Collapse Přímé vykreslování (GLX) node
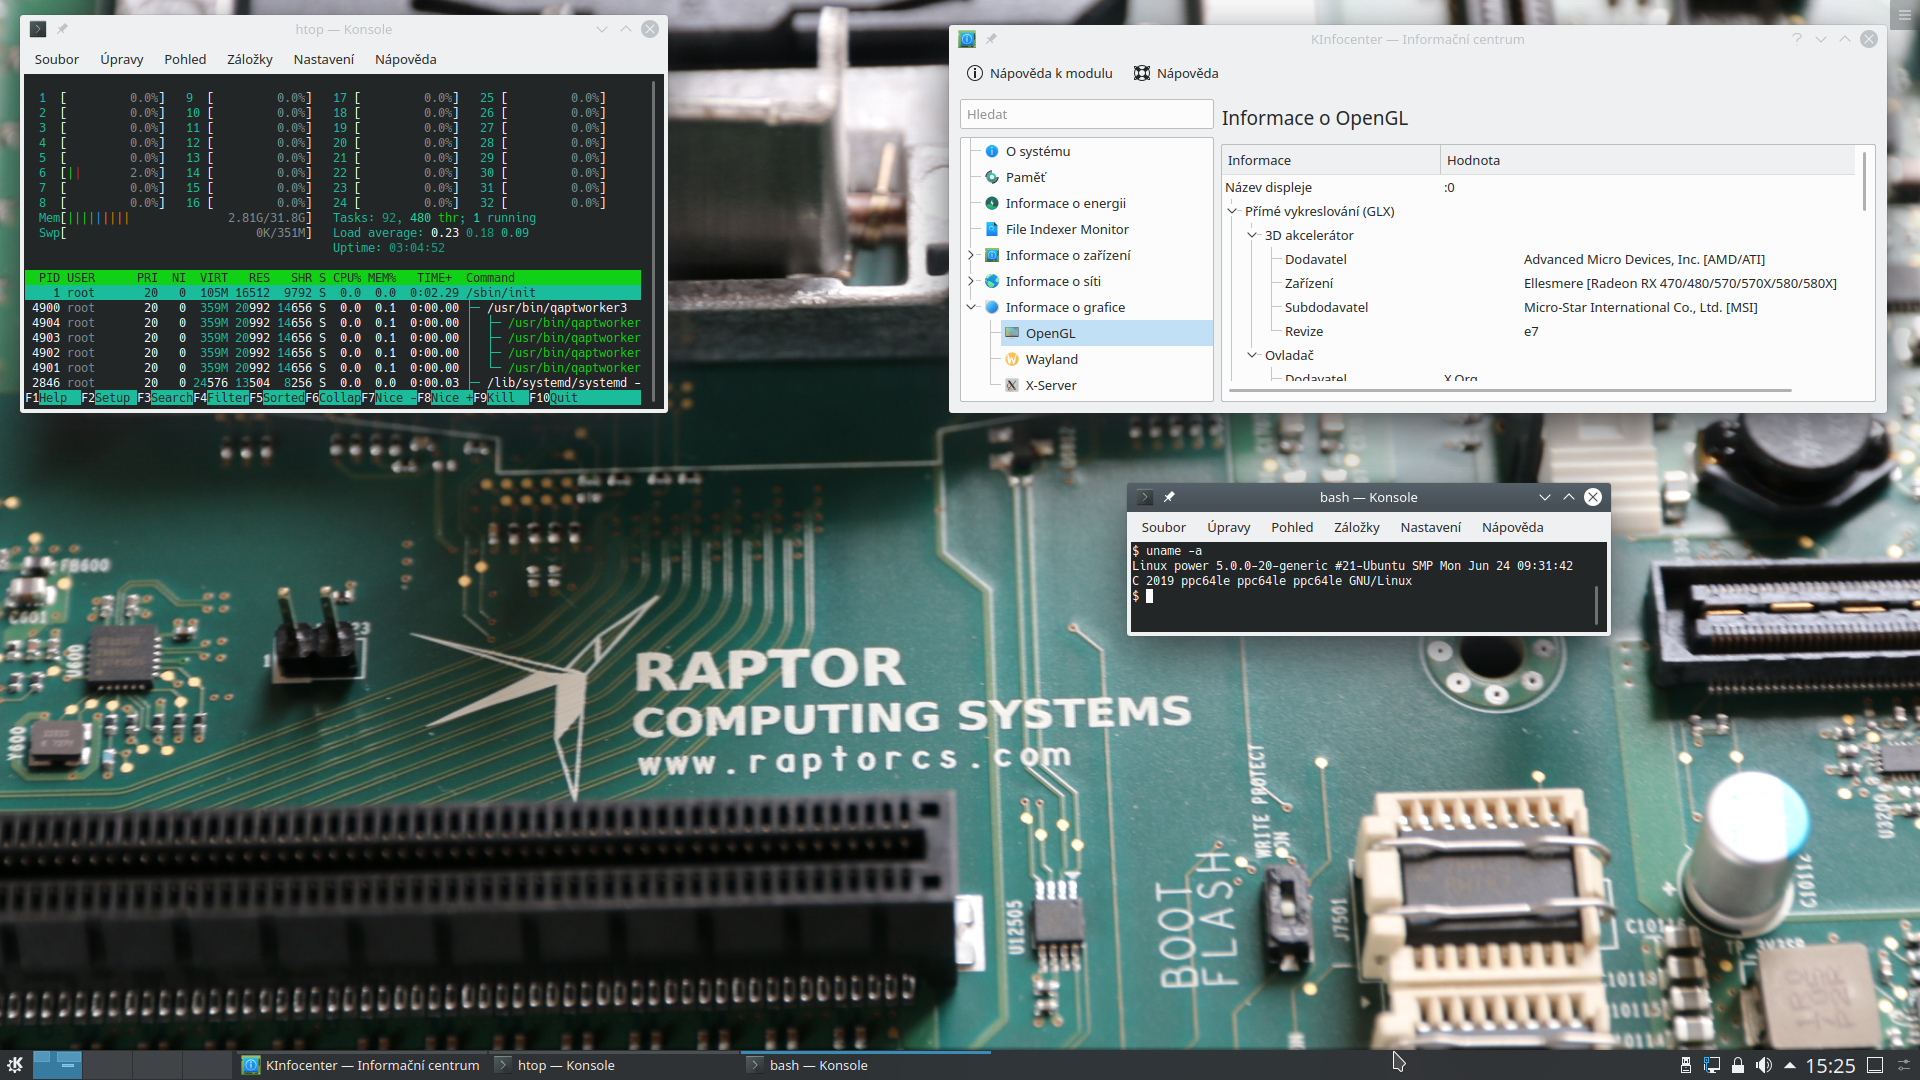Image resolution: width=1920 pixels, height=1080 pixels. (1233, 211)
